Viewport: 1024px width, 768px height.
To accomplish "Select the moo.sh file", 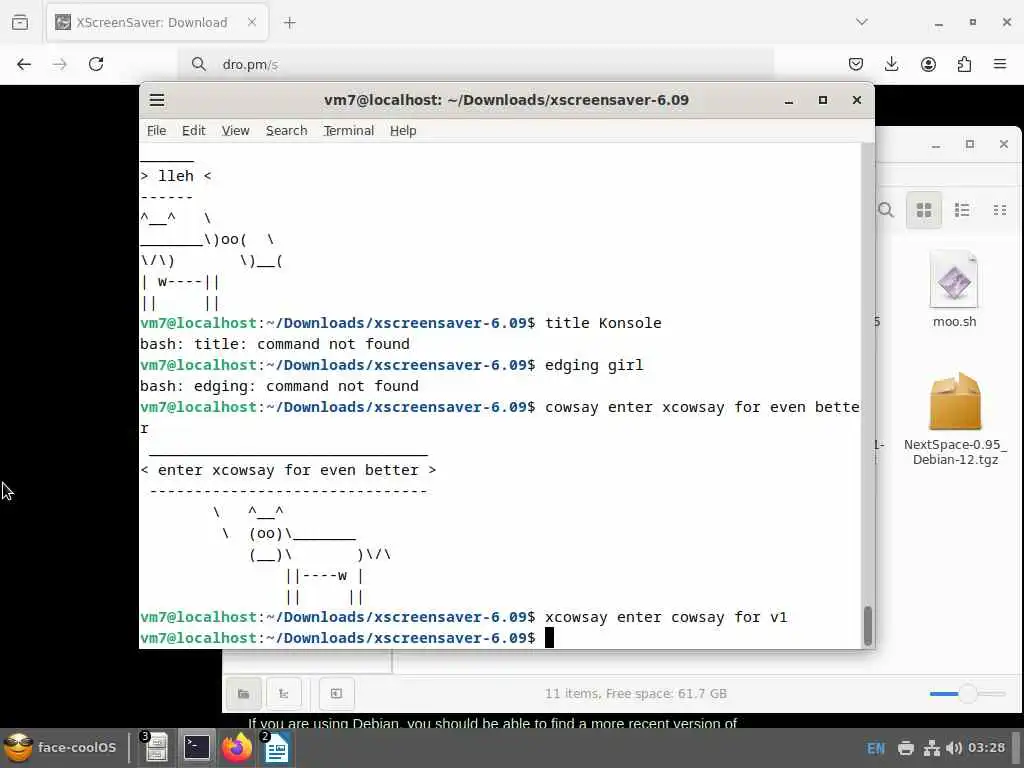I will 954,289.
